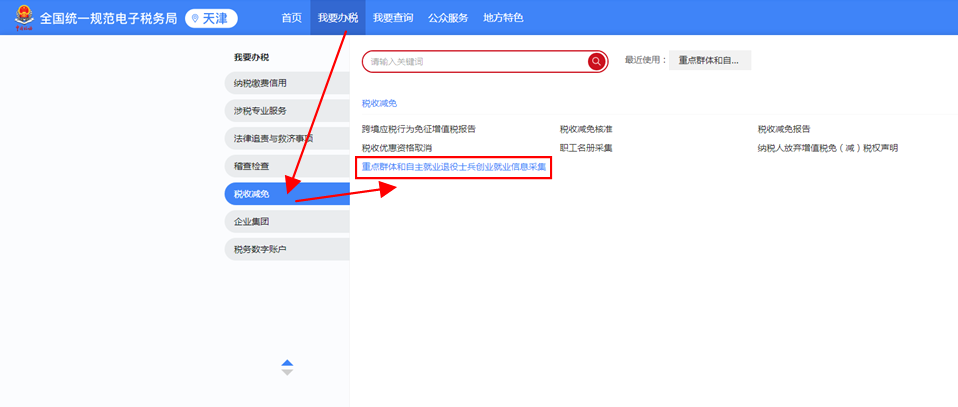Image resolution: width=958 pixels, height=407 pixels.
Task: Select 涉税专业服务 in sidebar
Action: click(x=287, y=111)
